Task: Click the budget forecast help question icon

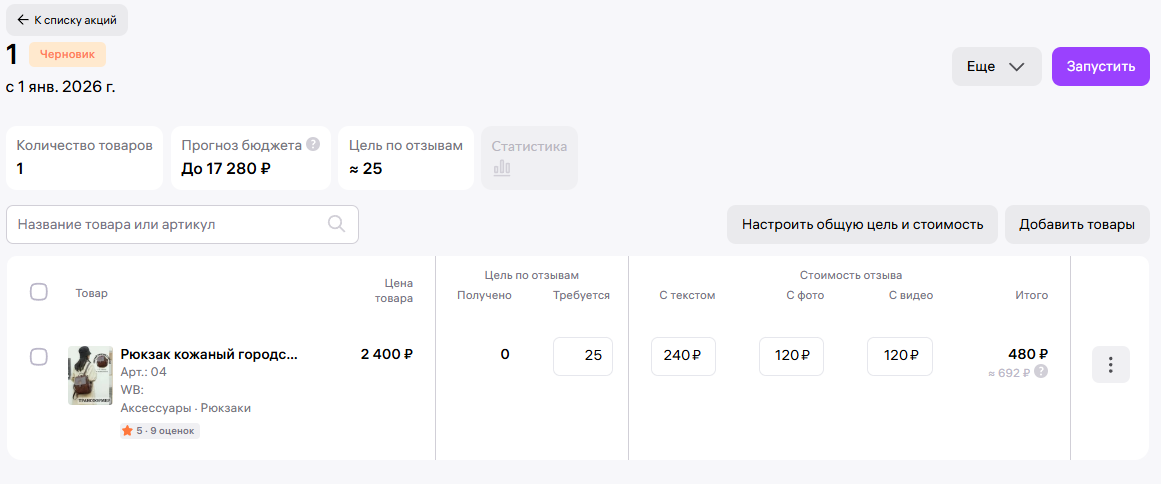Action: click(313, 144)
